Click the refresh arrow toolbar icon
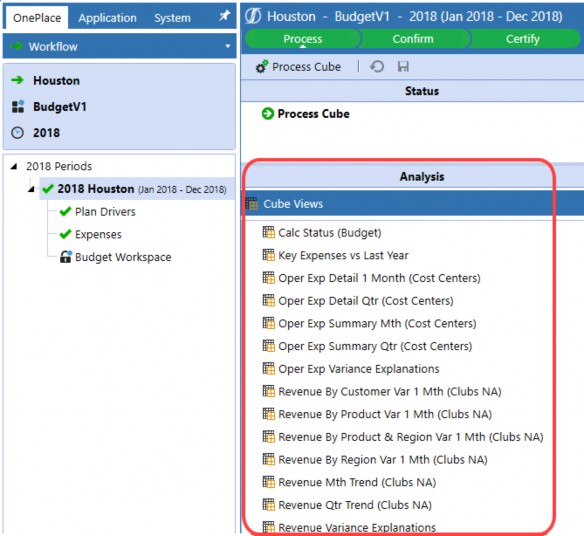The image size is (584, 536). point(377,67)
